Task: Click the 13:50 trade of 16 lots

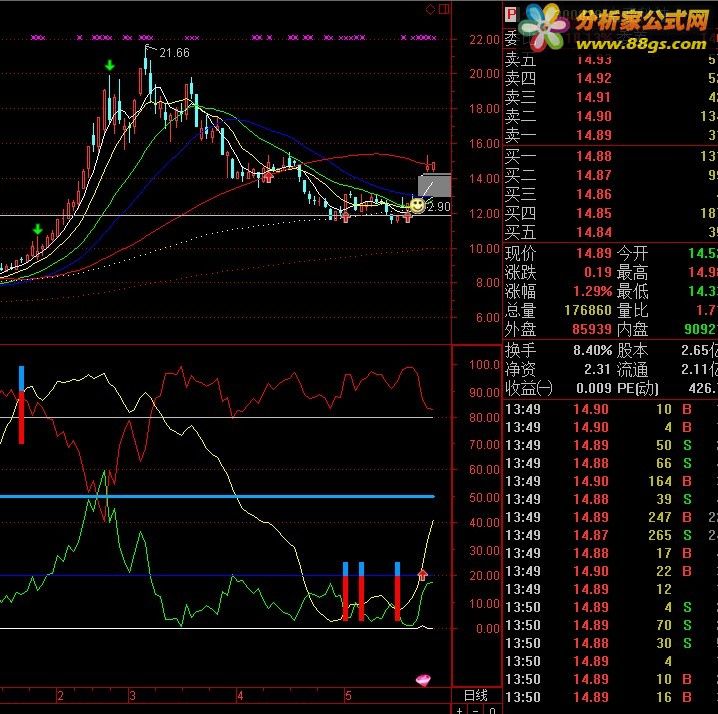Action: (x=611, y=697)
